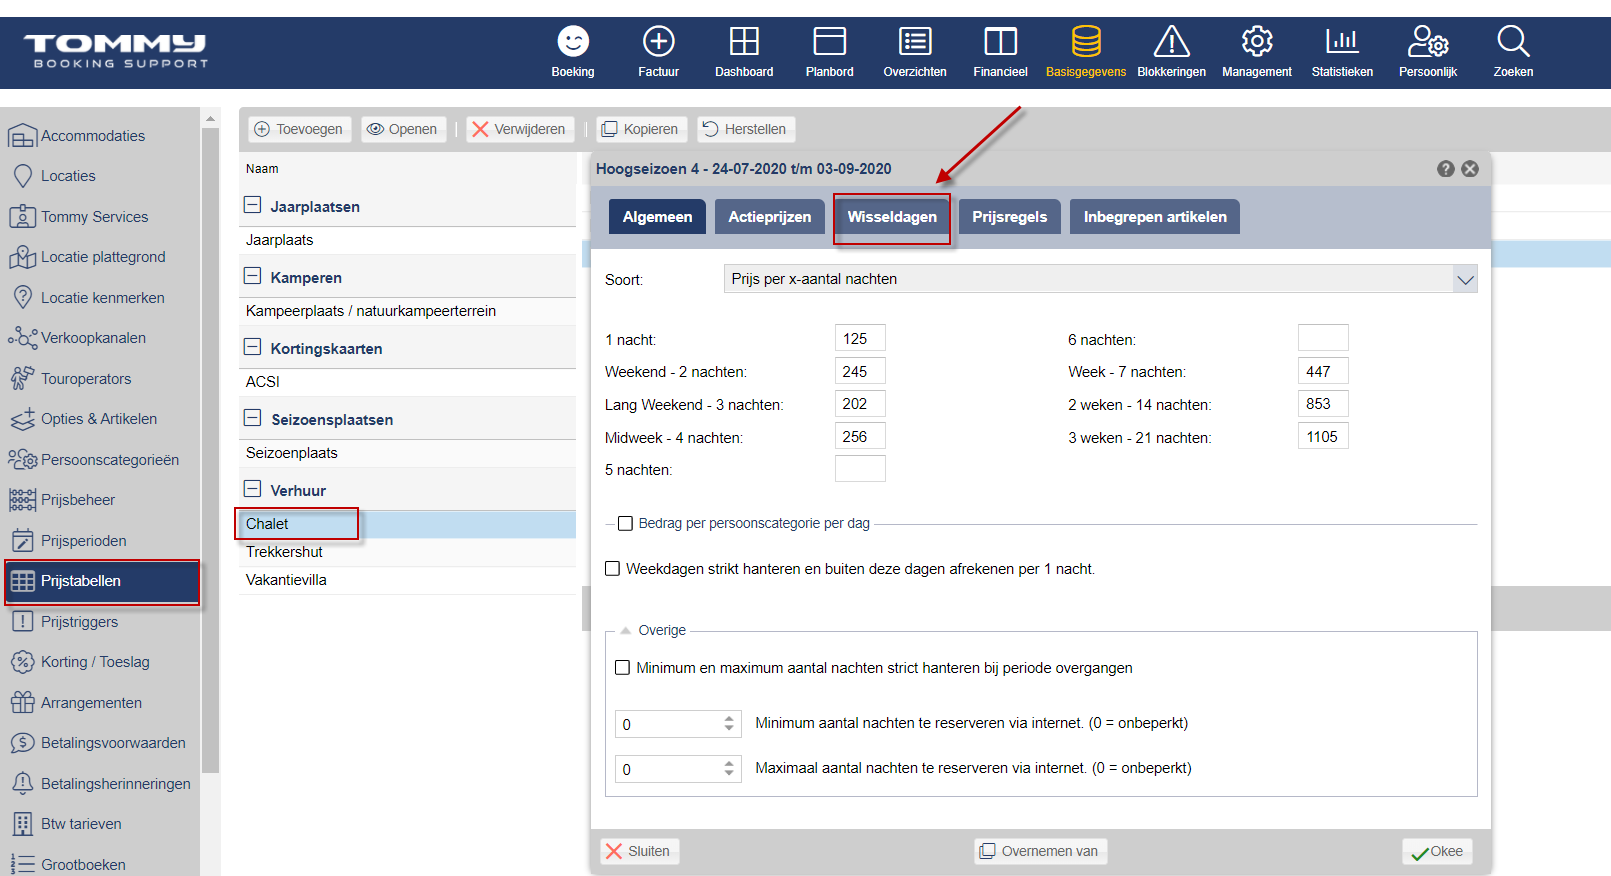Screen dimensions: 1611x876
Task: Select the Trekkershut row
Action: (x=407, y=552)
